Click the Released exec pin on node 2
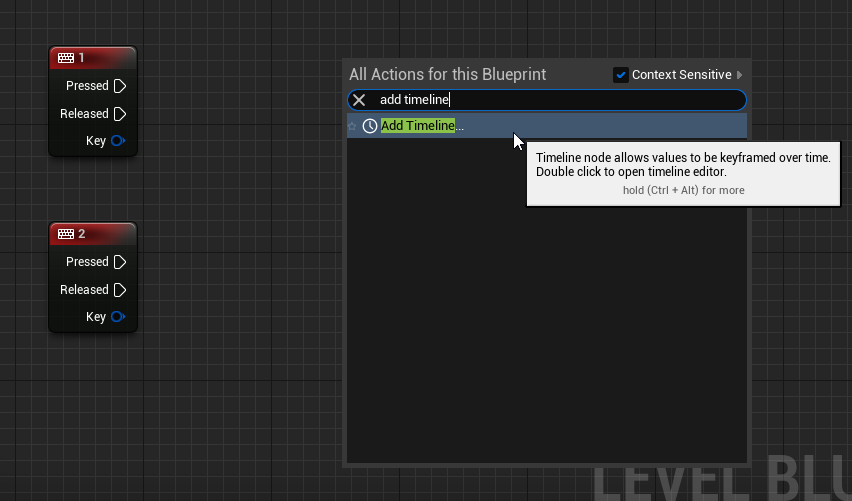 (x=120, y=290)
